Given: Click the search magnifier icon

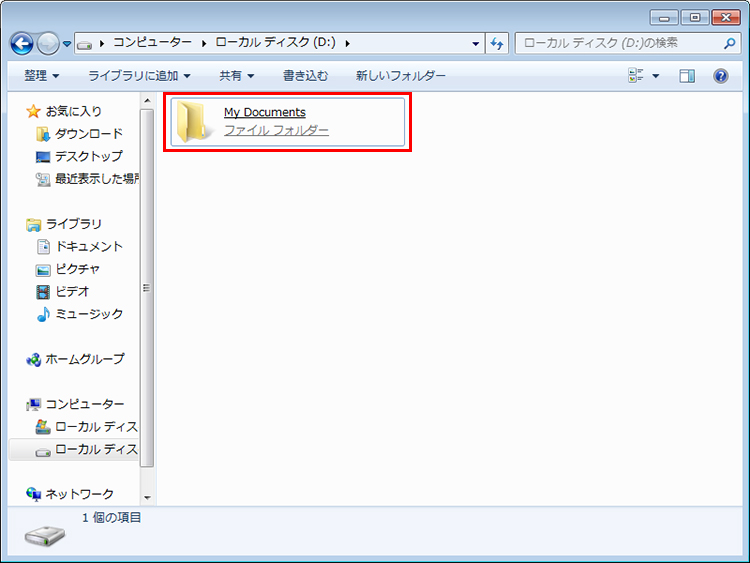Looking at the screenshot, I should pos(729,44).
